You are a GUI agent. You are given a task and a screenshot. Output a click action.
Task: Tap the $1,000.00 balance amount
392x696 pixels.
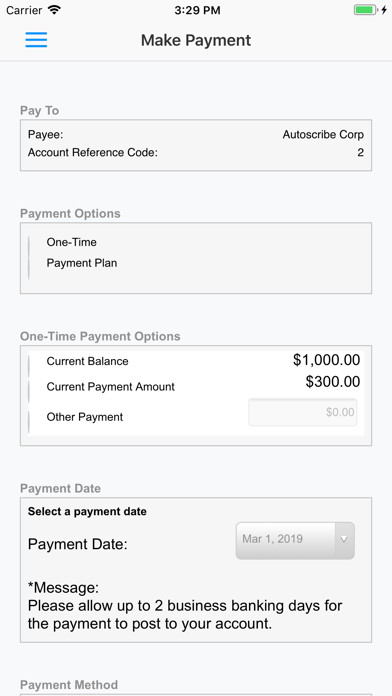(x=326, y=360)
